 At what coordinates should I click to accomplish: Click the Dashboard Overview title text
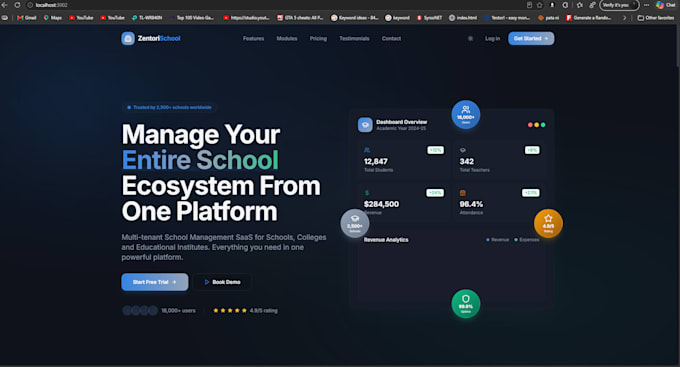tap(402, 122)
